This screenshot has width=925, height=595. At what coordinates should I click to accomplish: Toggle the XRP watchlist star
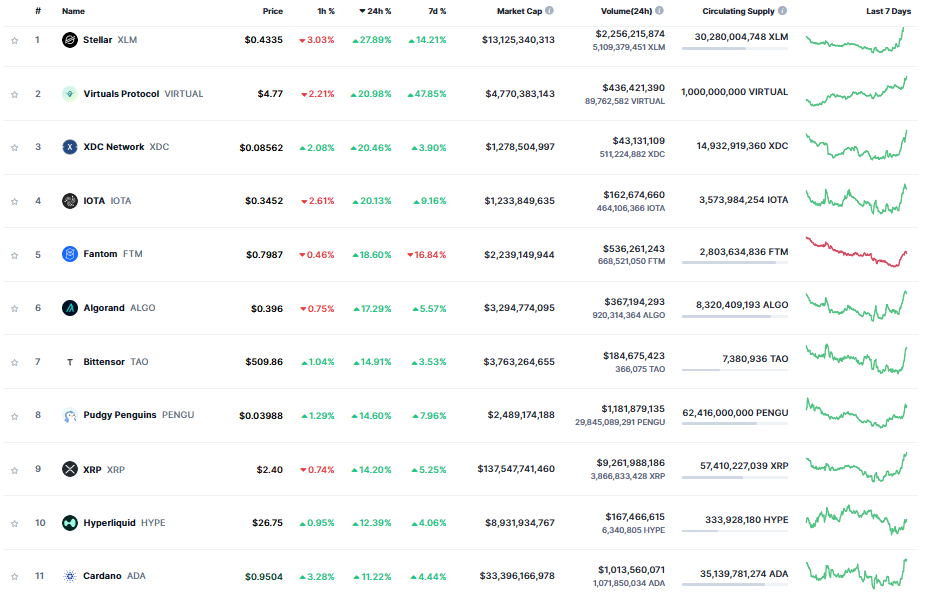15,471
